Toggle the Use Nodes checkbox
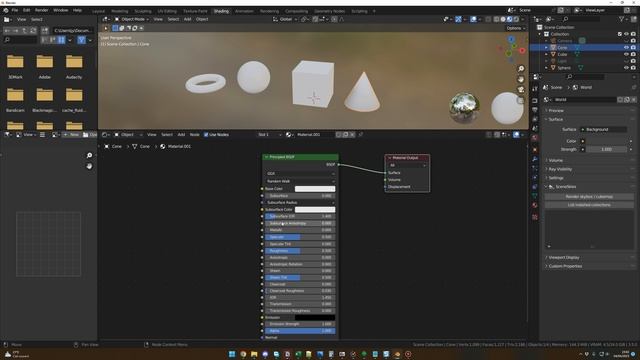Viewport: 640px width, 360px height. point(206,135)
